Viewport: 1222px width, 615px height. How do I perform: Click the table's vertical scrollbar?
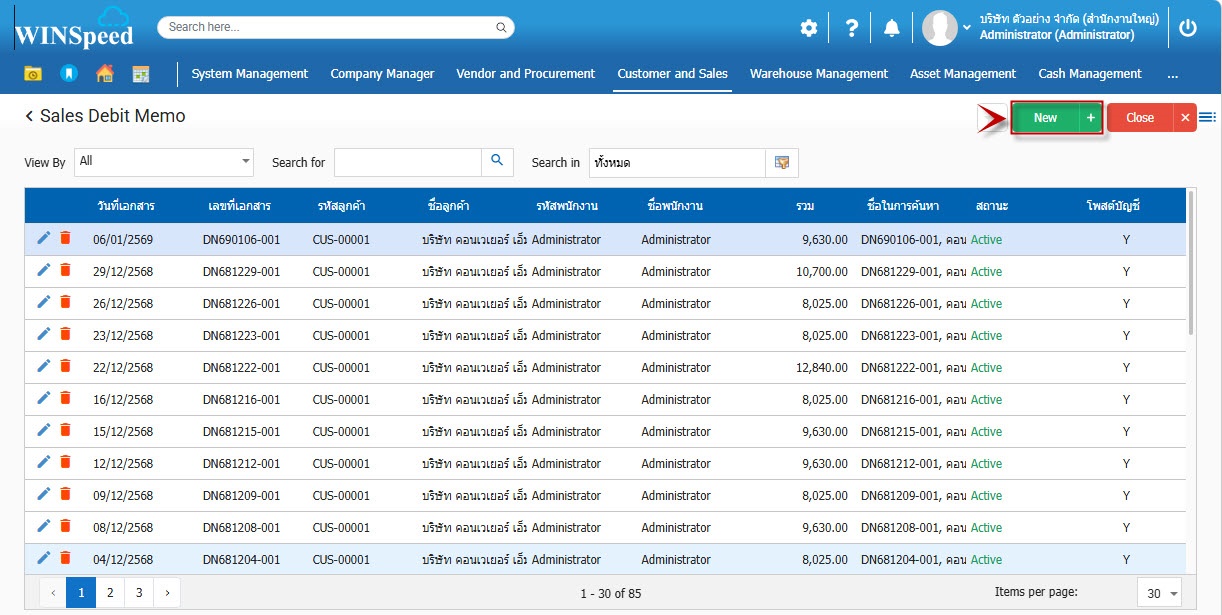coord(1190,270)
